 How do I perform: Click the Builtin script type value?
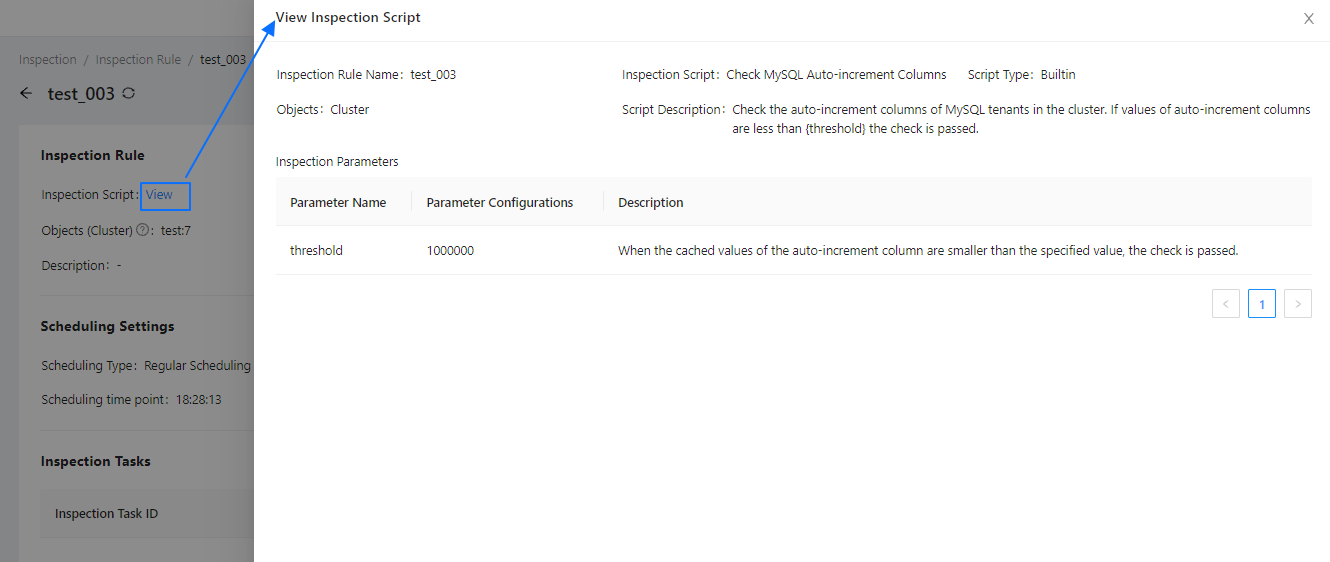[x=1058, y=75]
